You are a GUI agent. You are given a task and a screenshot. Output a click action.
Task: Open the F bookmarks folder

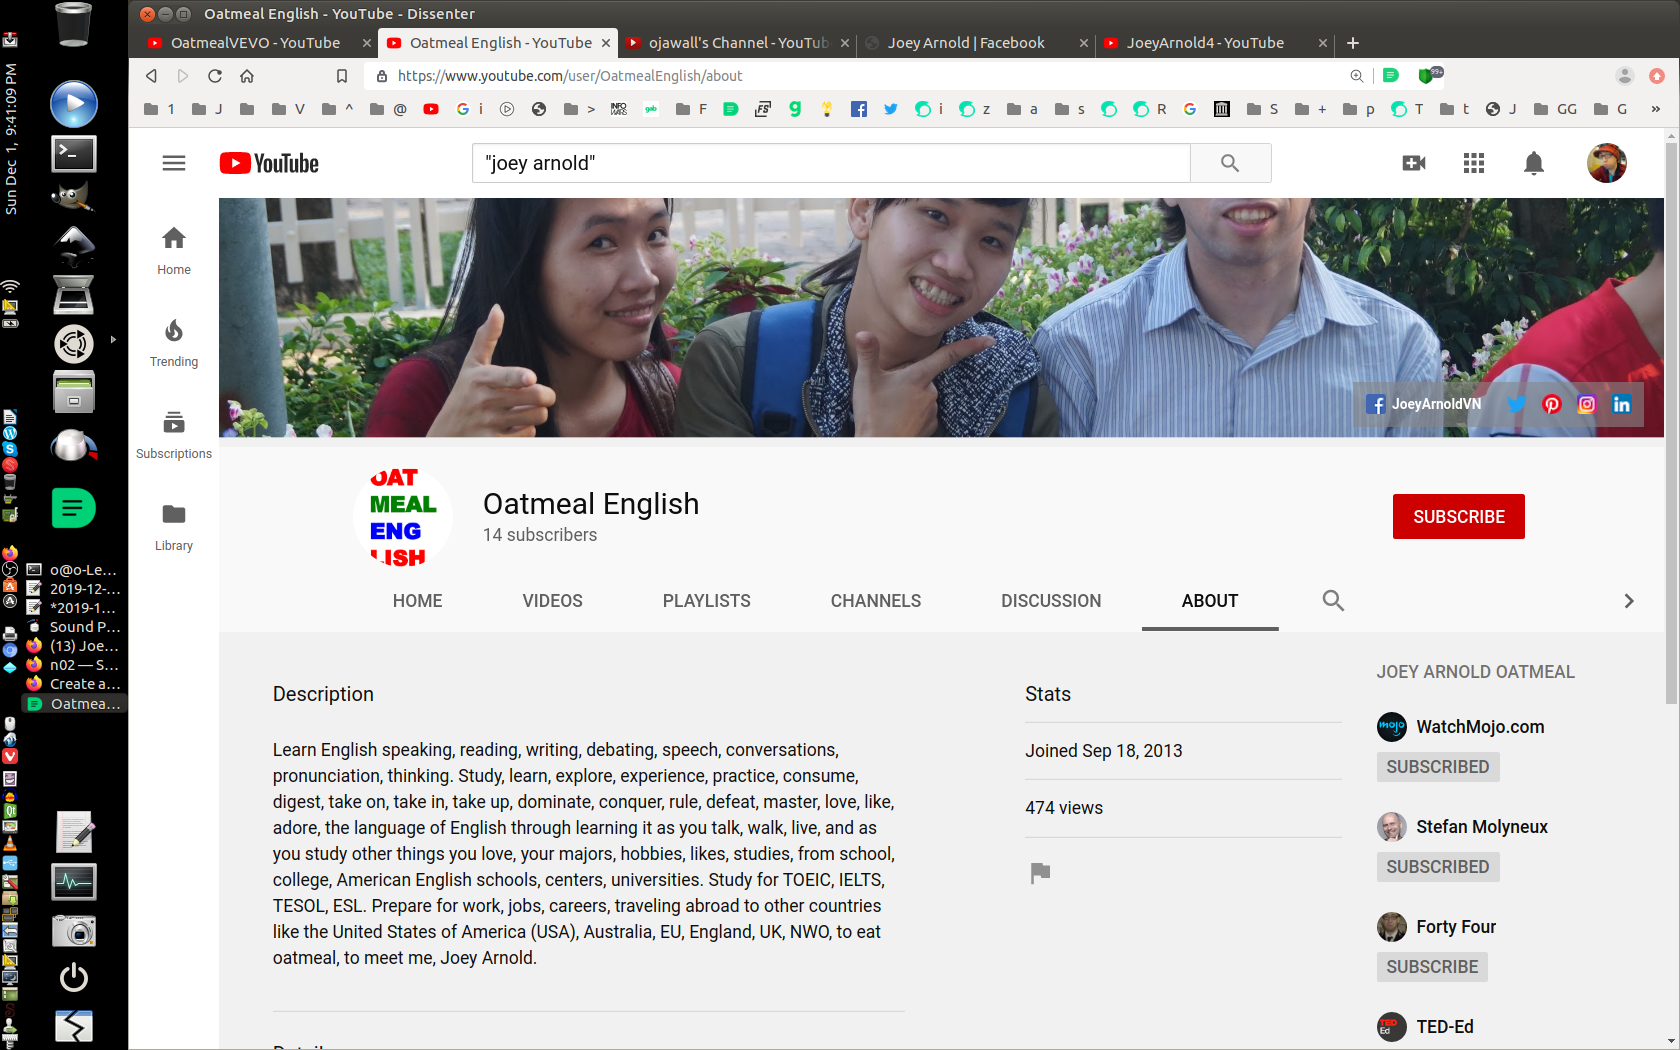[x=692, y=109]
